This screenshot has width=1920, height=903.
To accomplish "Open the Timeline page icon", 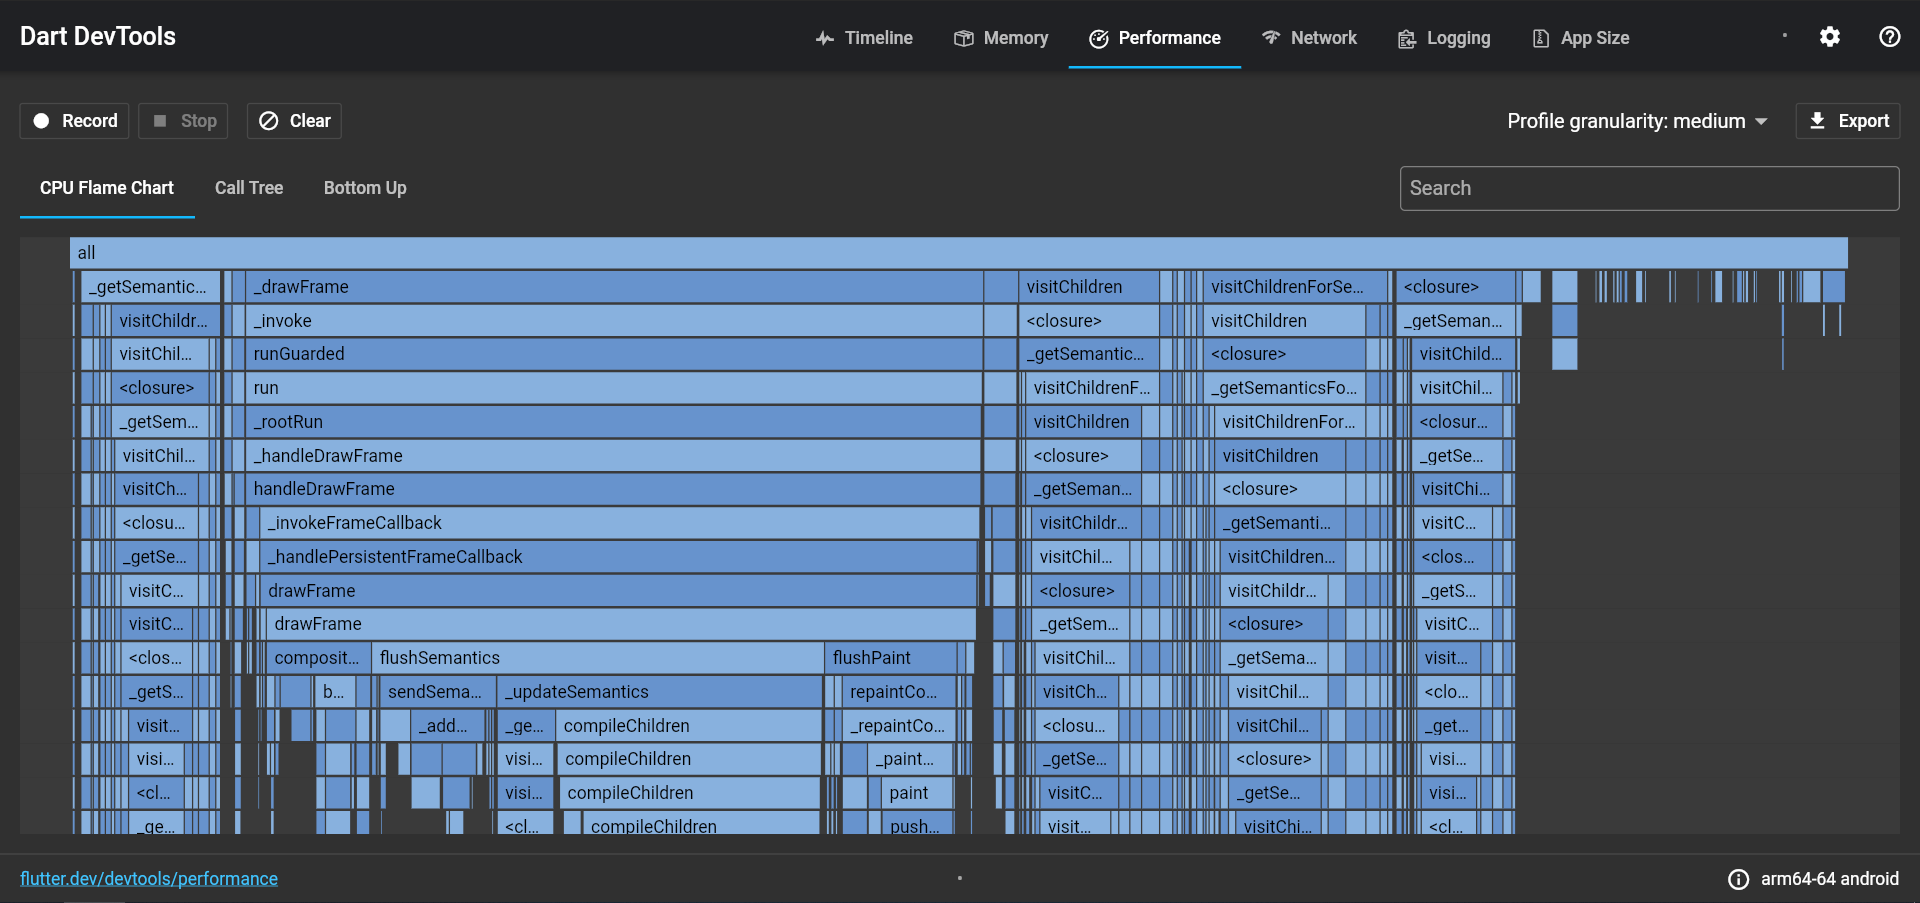I will point(824,38).
